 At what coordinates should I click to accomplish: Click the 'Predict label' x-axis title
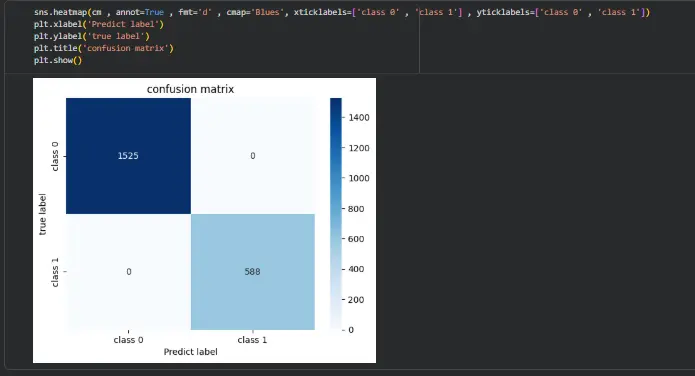click(191, 352)
